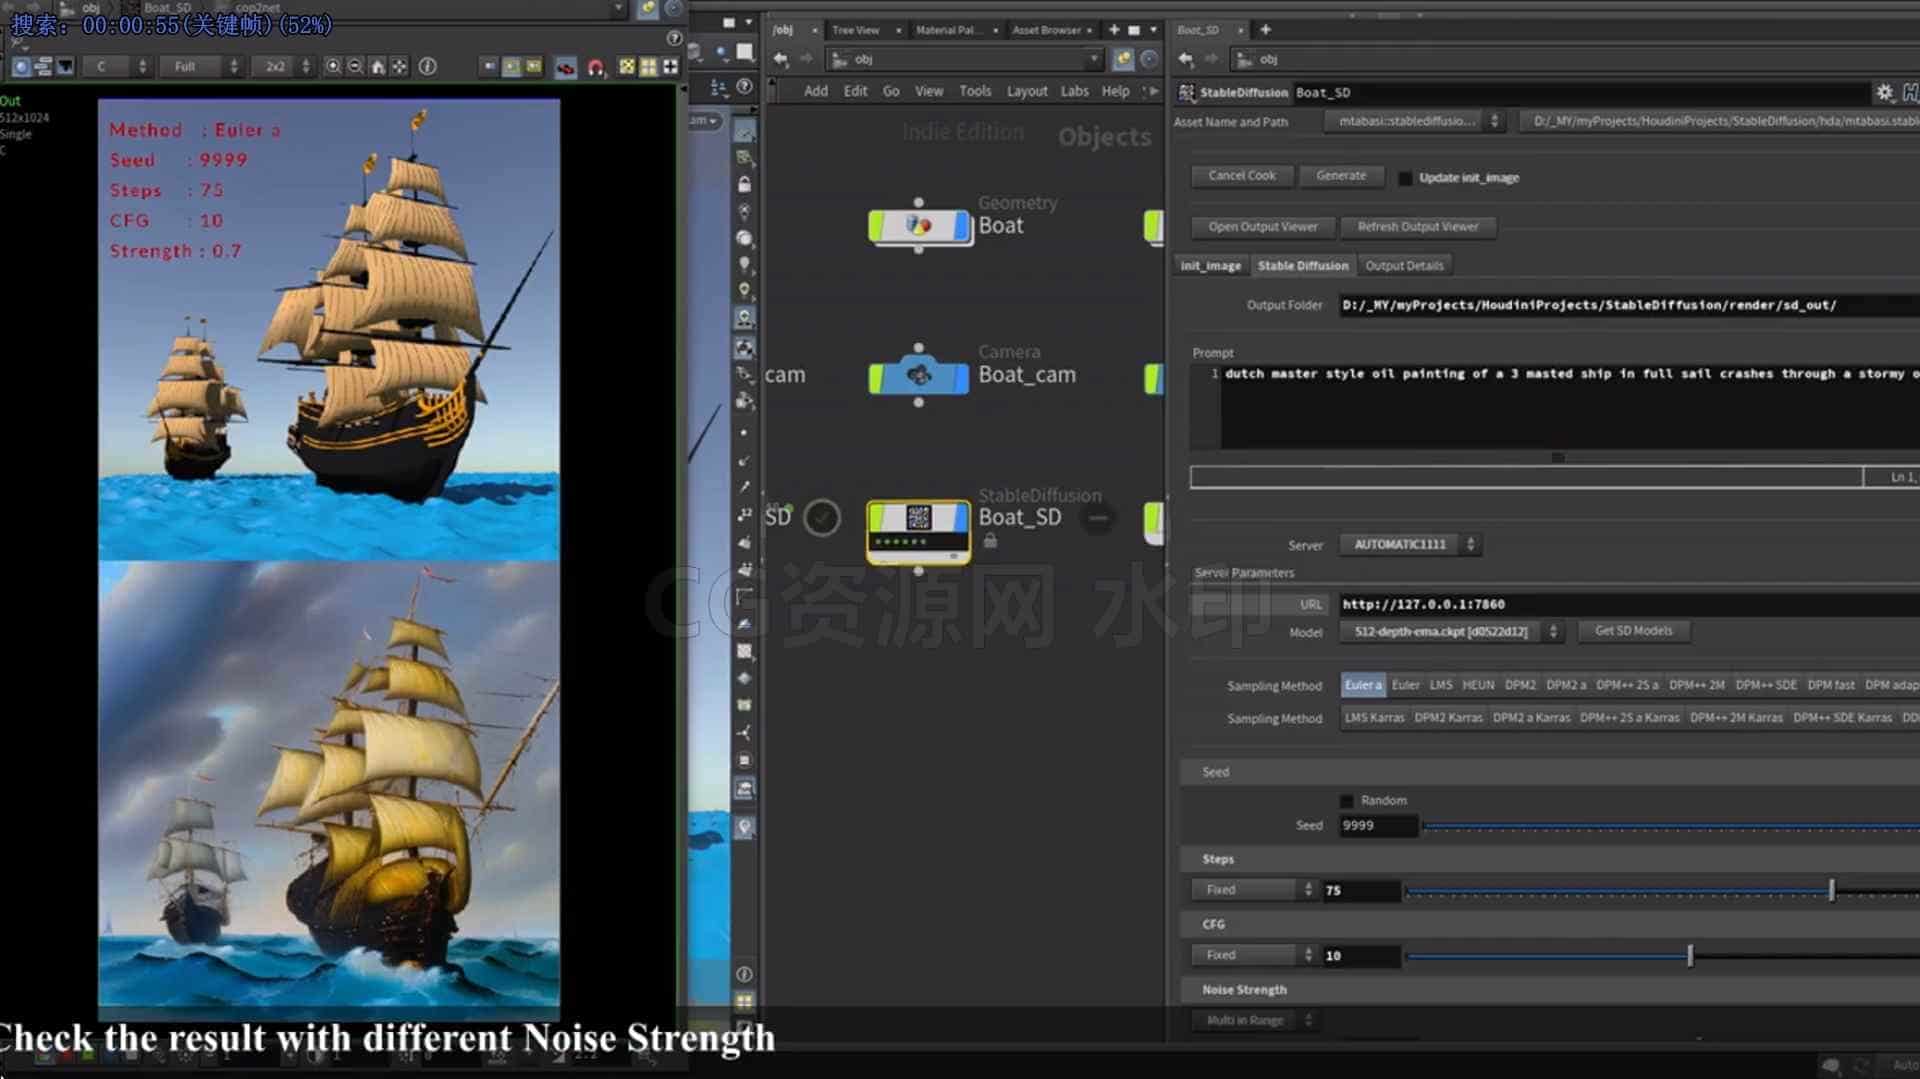
Task: Select the DPM2 sampling method
Action: point(1520,685)
